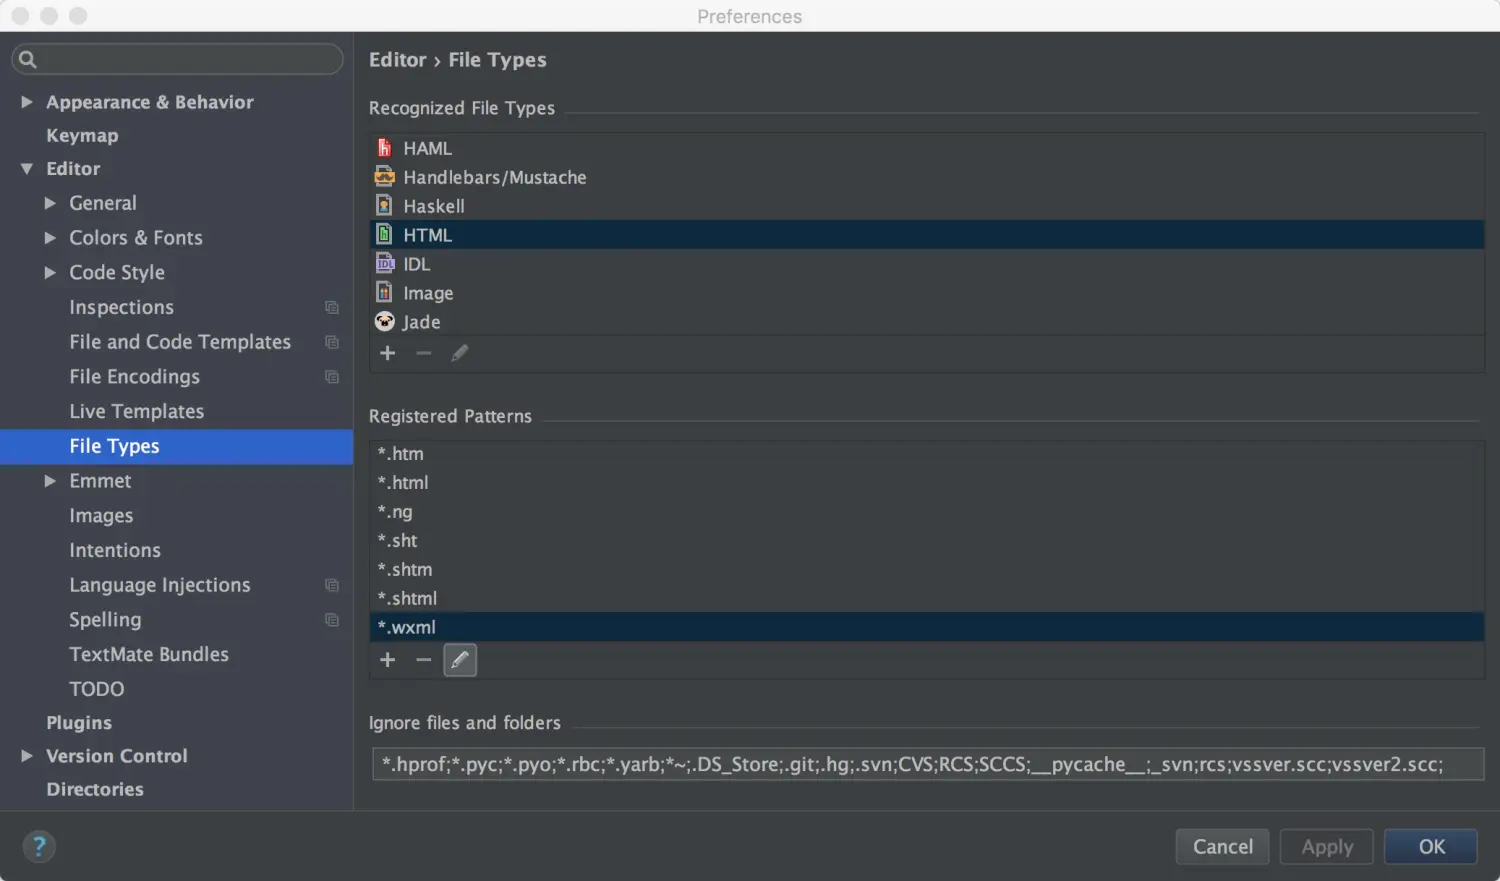The width and height of the screenshot is (1500, 881).
Task: Add a new recognized file type
Action: [388, 353]
